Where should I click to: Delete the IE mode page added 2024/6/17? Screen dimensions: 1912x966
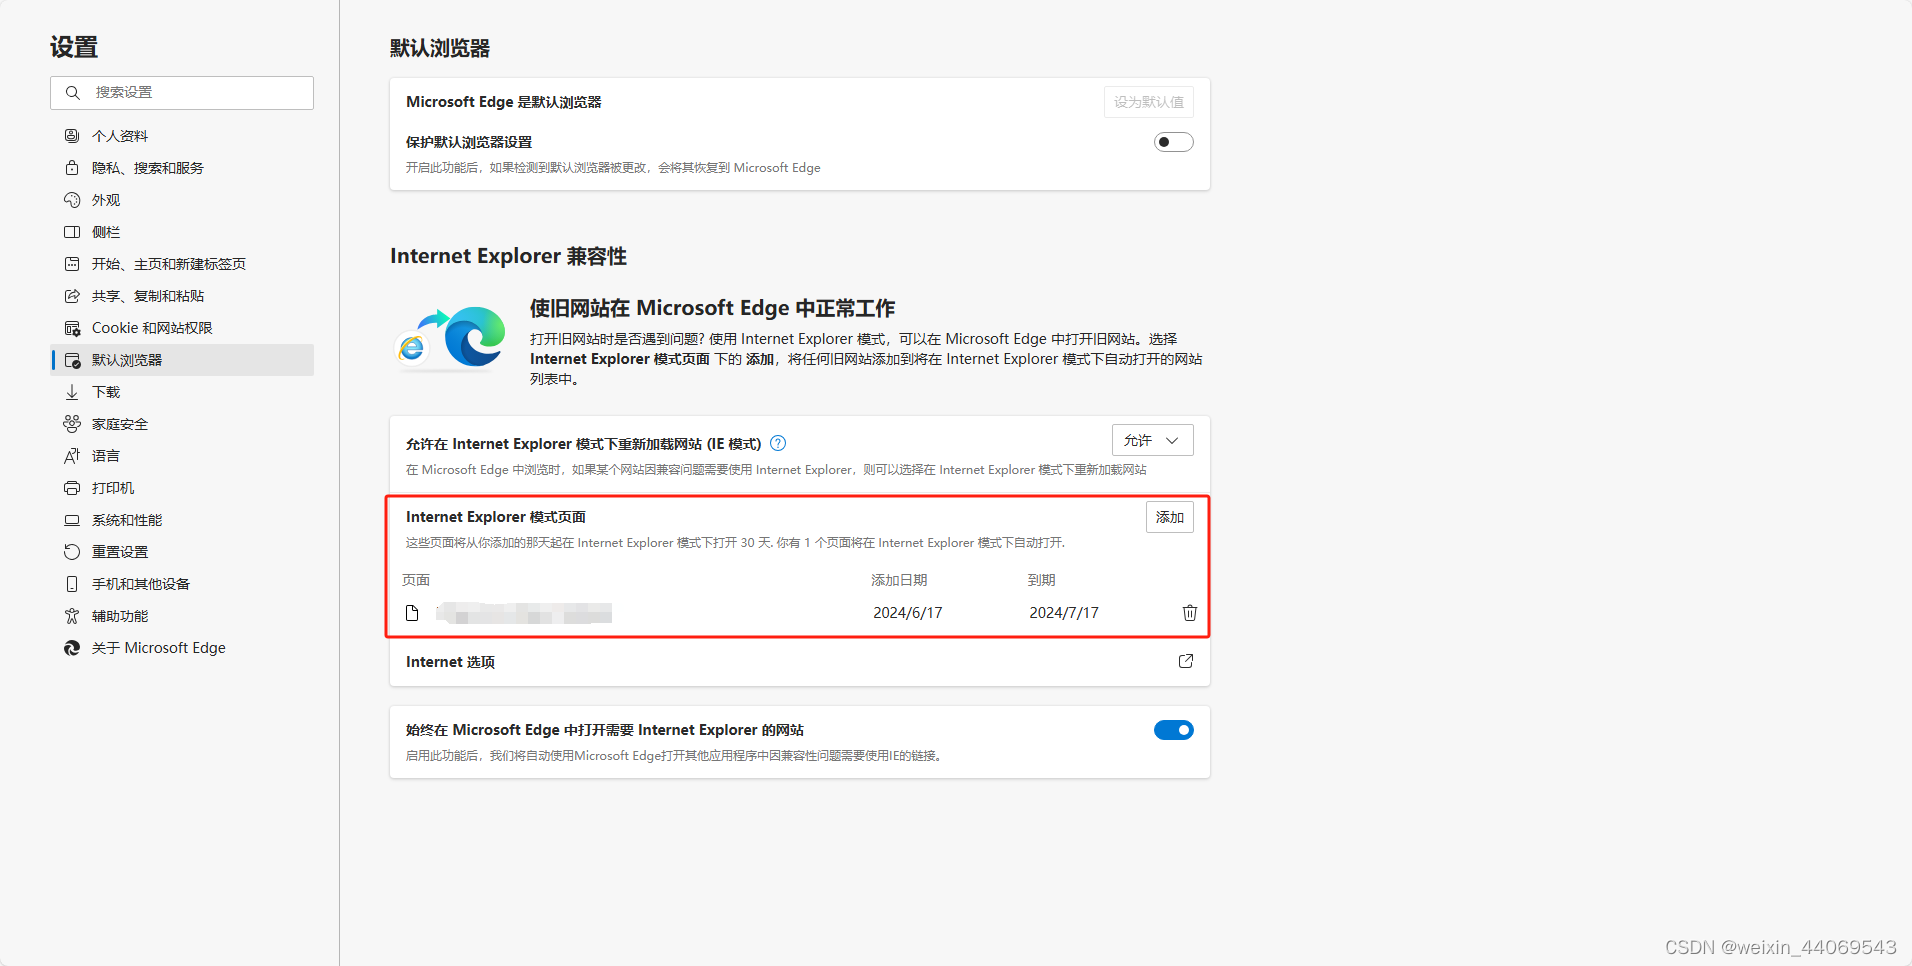click(1190, 613)
